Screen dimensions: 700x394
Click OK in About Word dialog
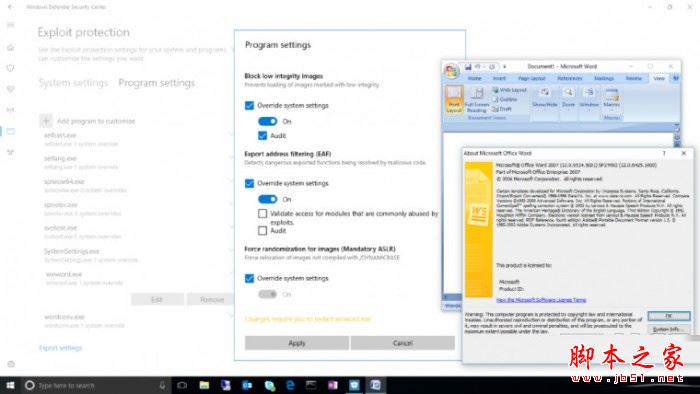click(x=669, y=315)
